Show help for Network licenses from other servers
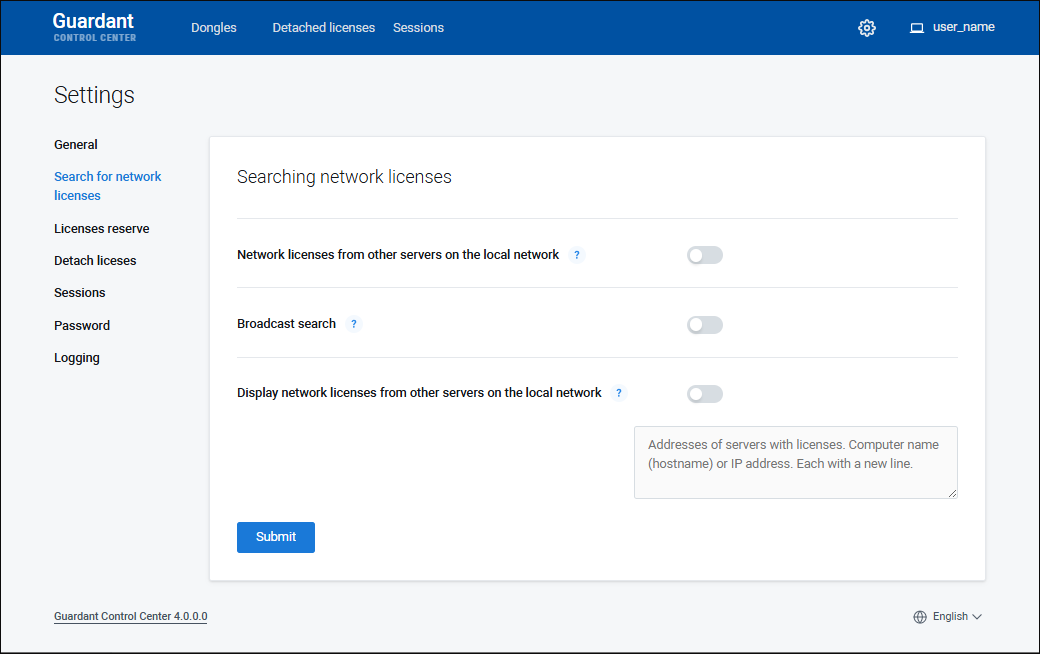Image resolution: width=1040 pixels, height=654 pixels. pyautogui.click(x=577, y=255)
